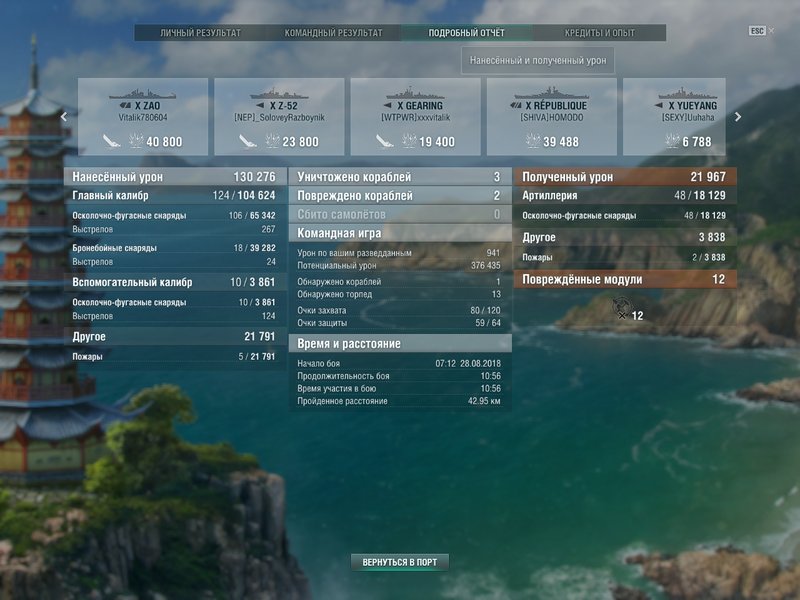Click the Повреждено кораблей row

pos(400,195)
